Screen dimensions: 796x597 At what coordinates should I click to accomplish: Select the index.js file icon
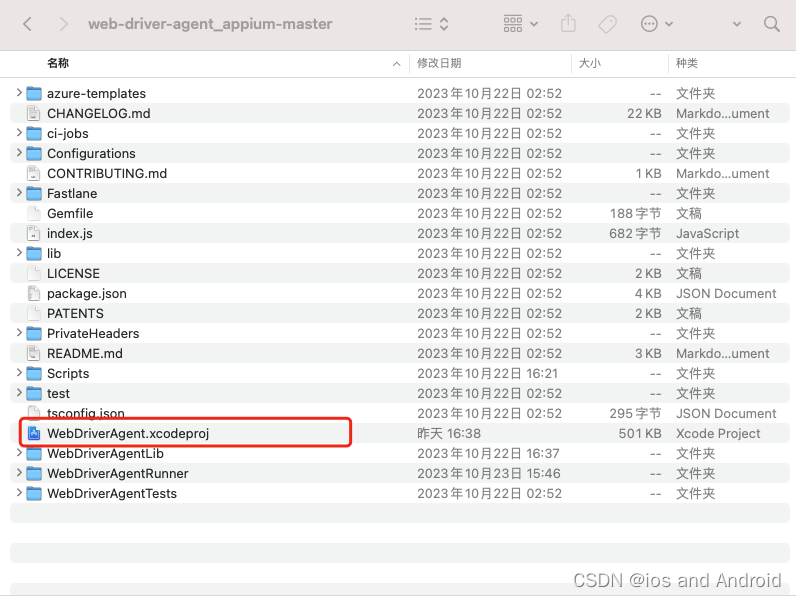(34, 234)
